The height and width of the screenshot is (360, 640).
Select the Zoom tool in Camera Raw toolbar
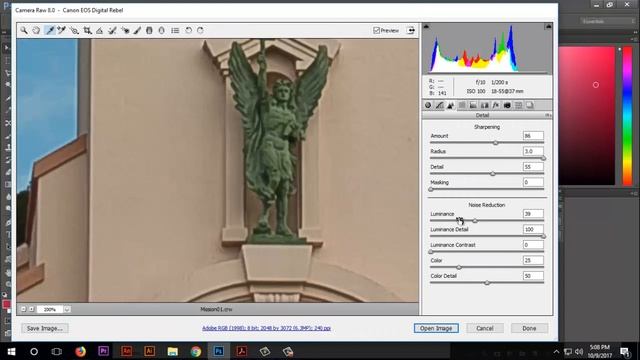click(24, 30)
